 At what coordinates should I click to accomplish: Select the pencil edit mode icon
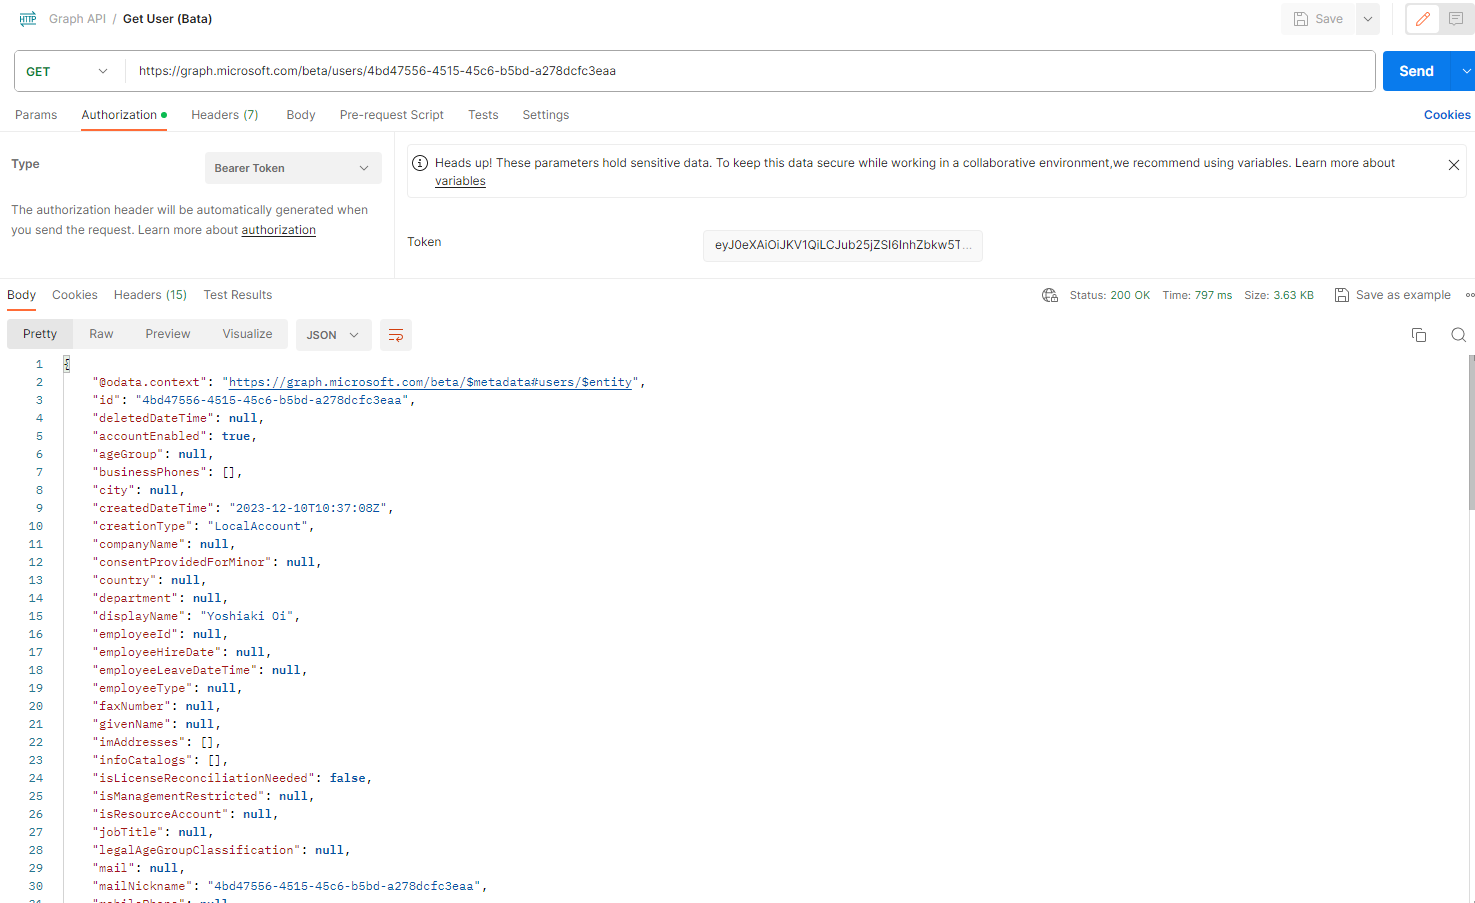coord(1422,19)
